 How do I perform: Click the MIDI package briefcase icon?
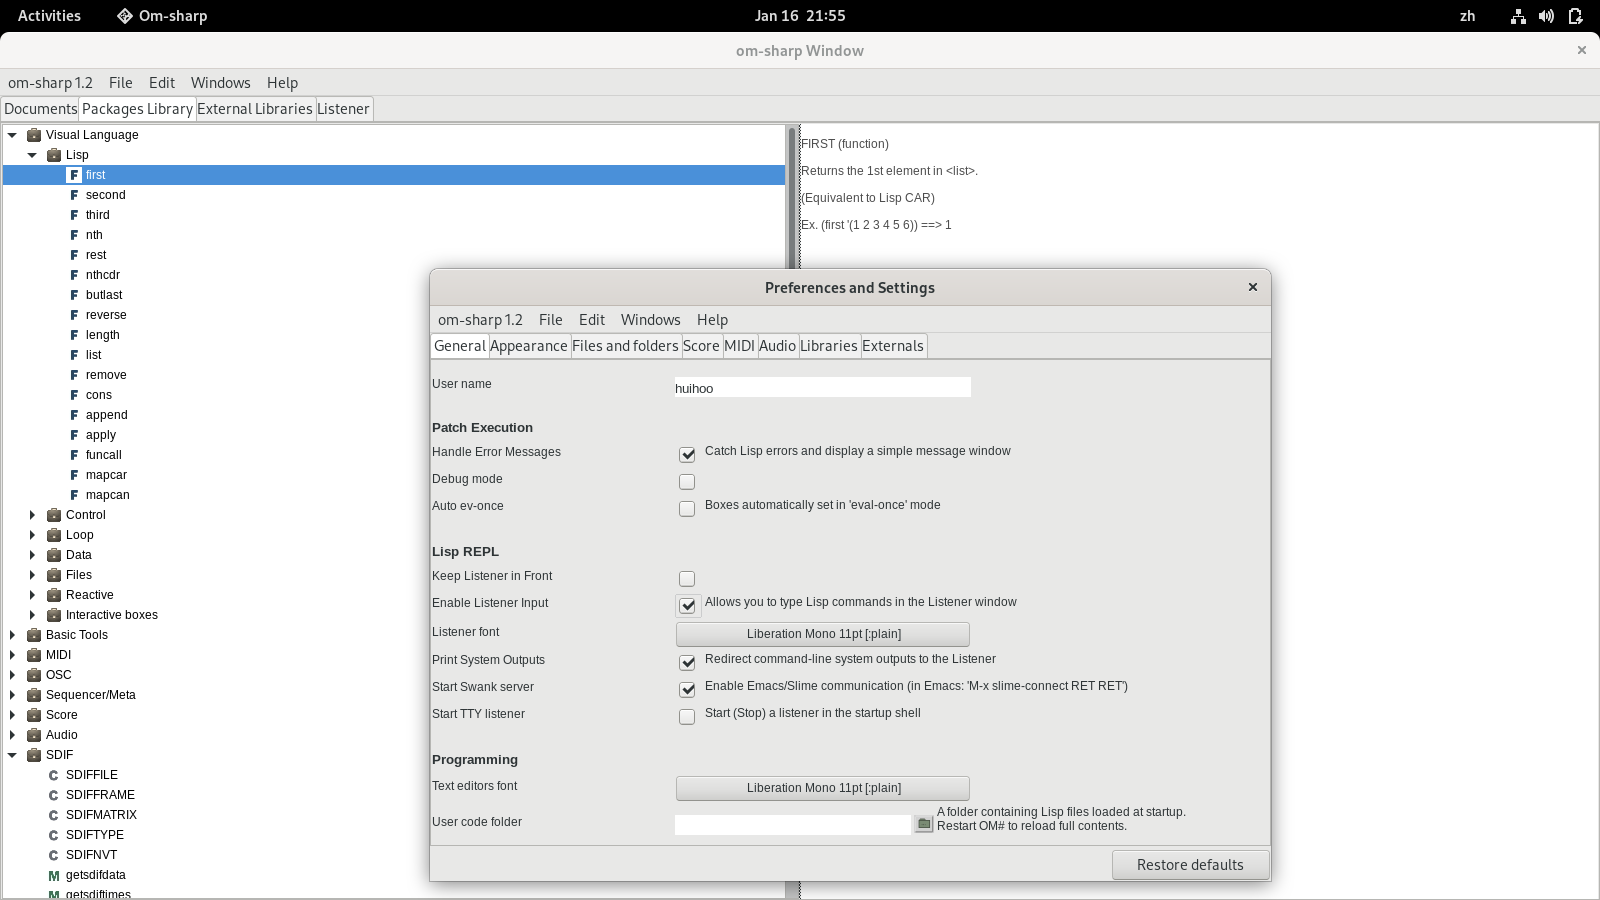(x=34, y=655)
